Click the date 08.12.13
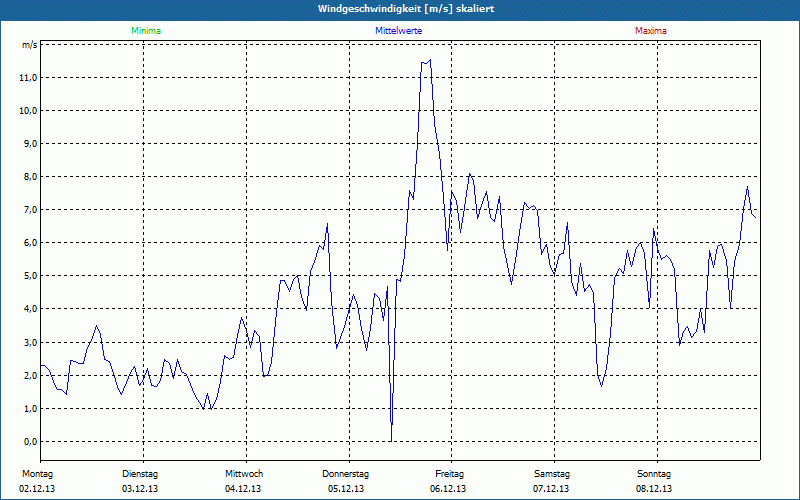The height and width of the screenshot is (500, 800). click(x=654, y=489)
